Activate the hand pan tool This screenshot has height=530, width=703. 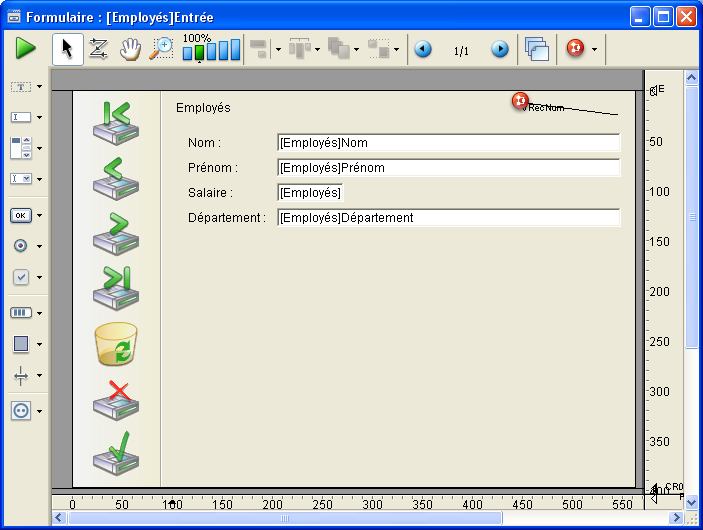129,48
